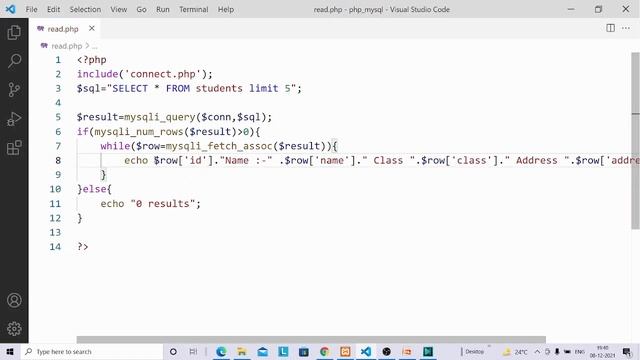The width and height of the screenshot is (640, 360).
Task: Open XAMPP icon on taskbar
Action: [x=345, y=351]
